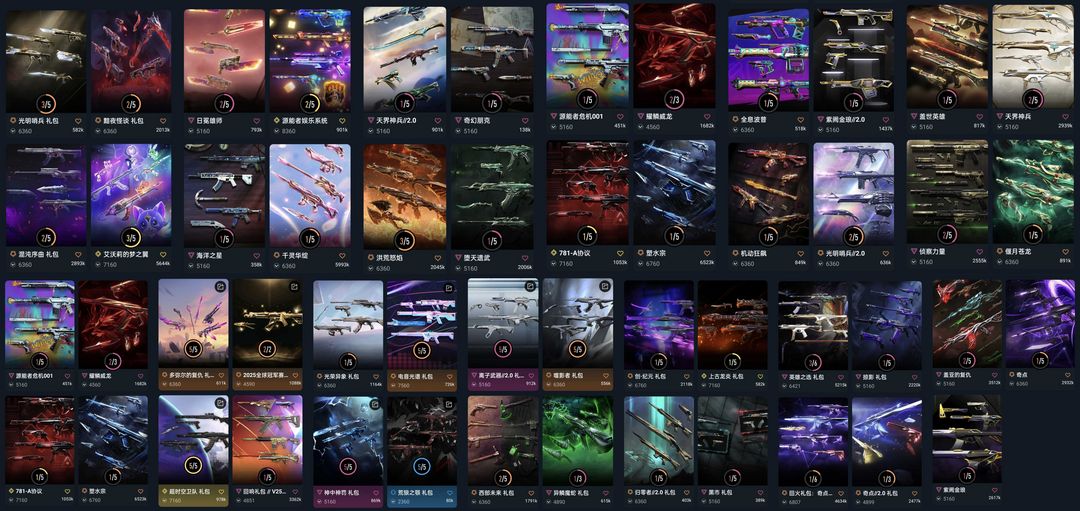Click the tier icon beside 日冕雄师

[191, 120]
